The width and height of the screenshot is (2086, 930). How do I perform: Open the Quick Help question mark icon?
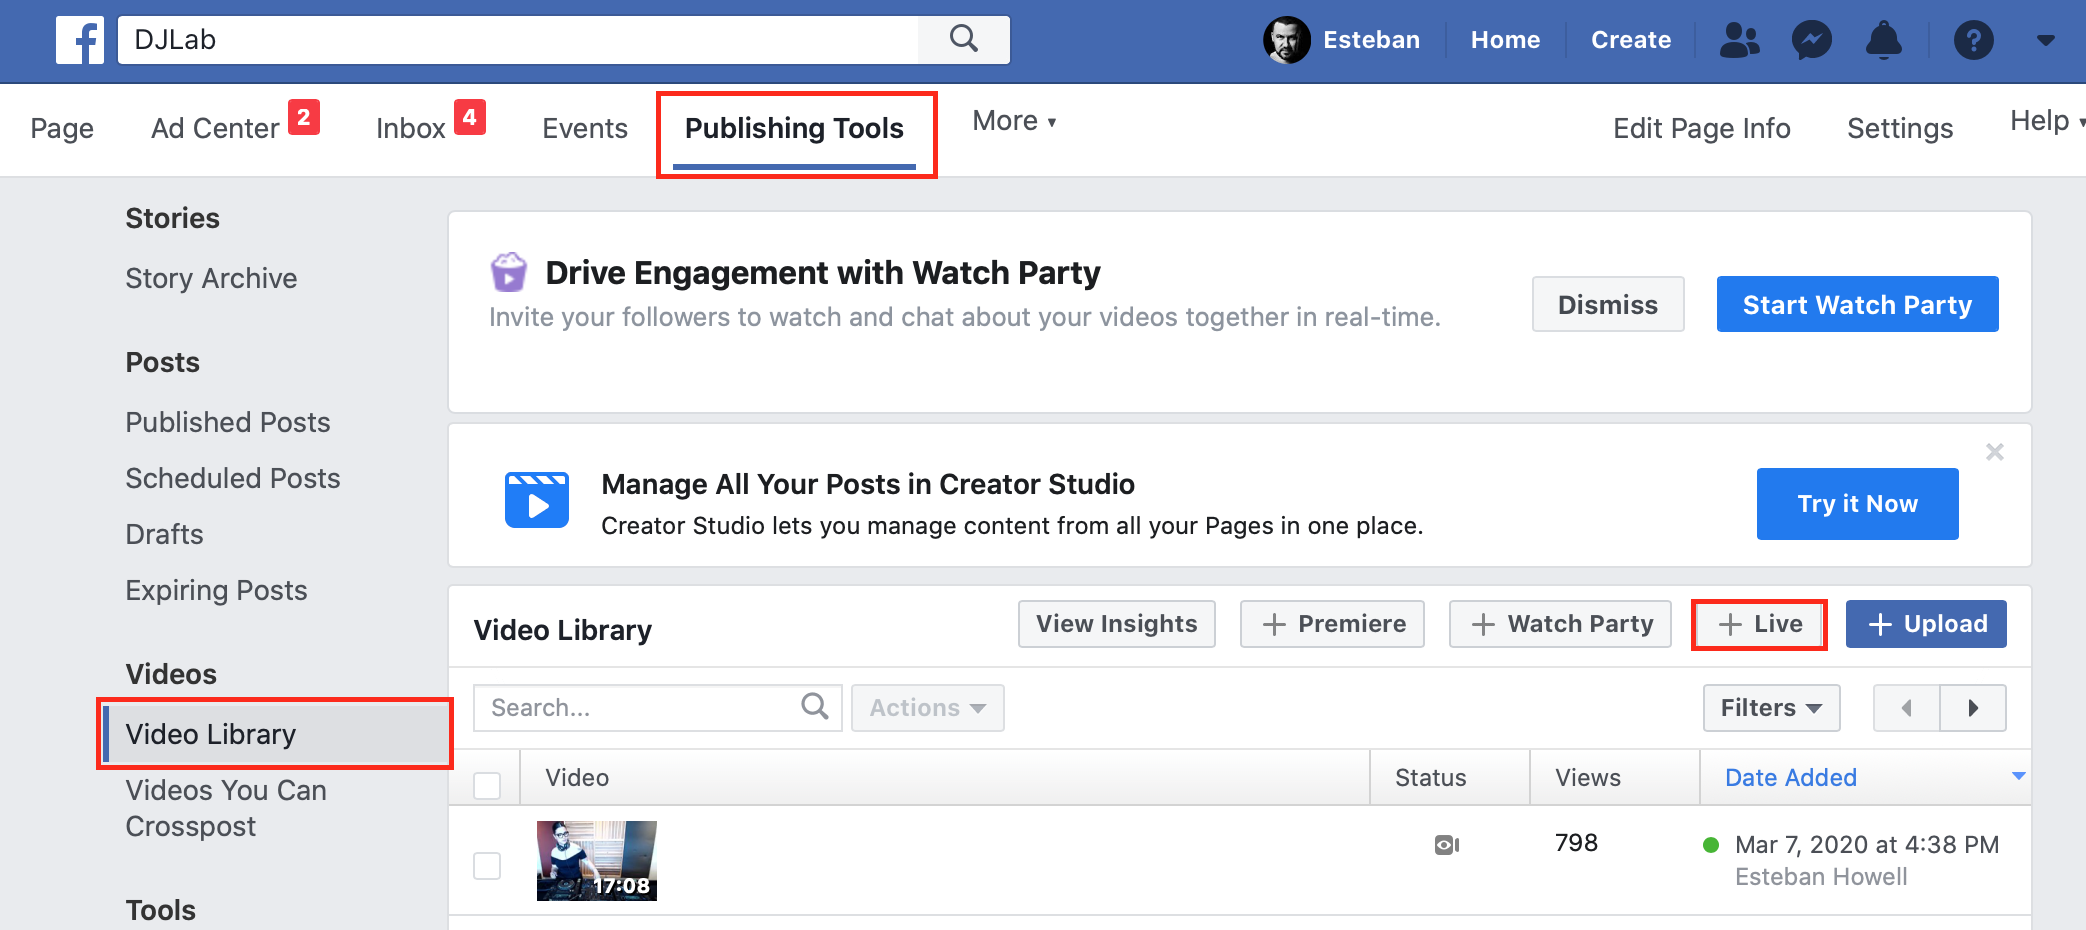coord(1973,40)
